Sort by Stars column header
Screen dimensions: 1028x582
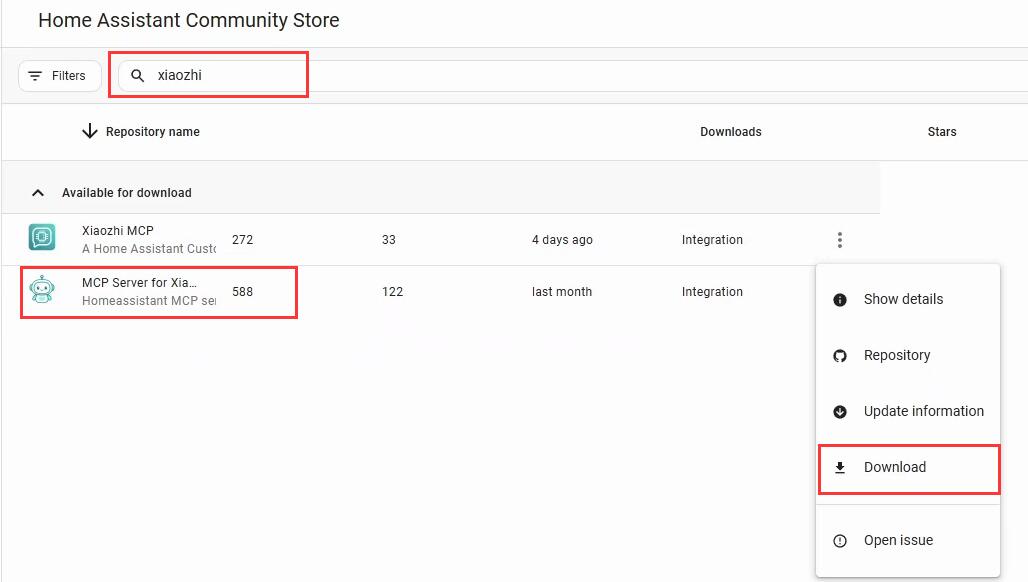coord(941,132)
